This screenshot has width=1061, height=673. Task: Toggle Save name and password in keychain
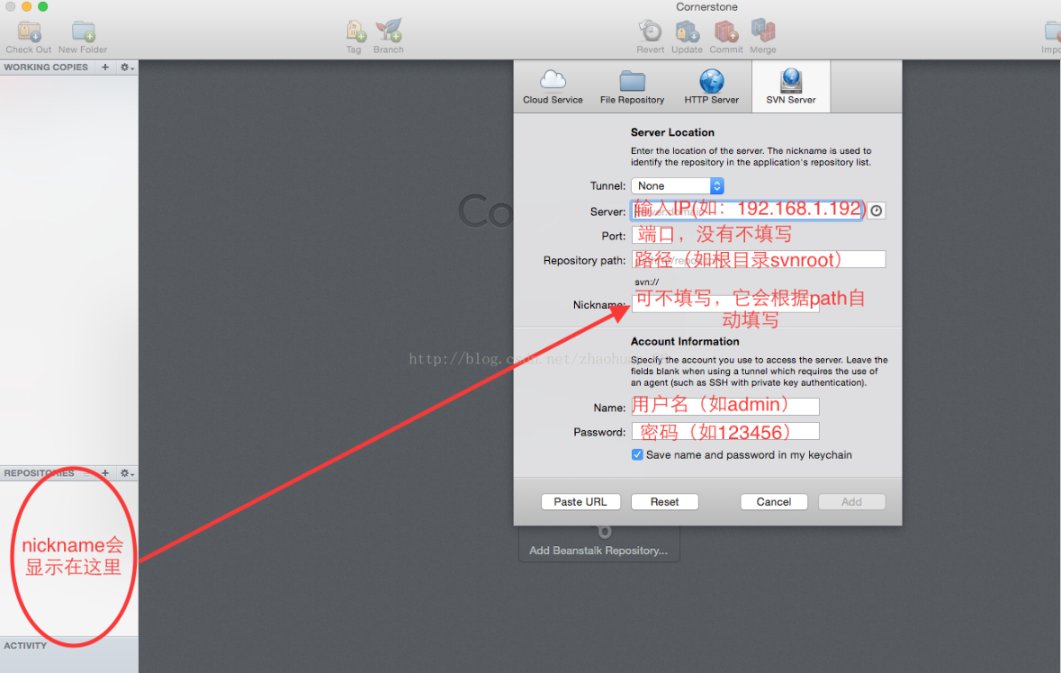click(637, 455)
